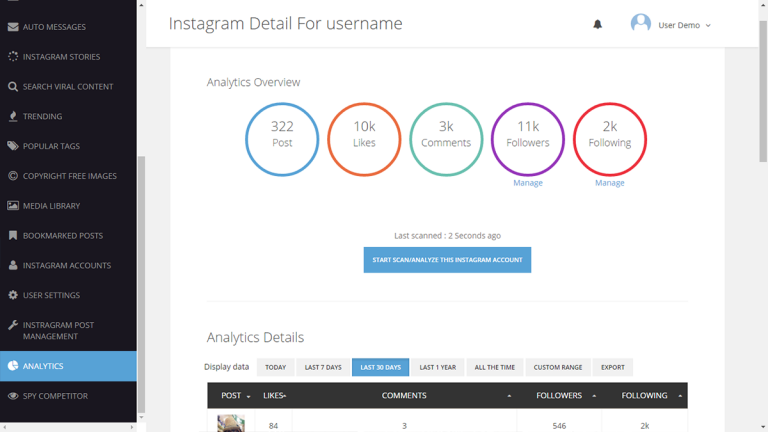Viewport: 768px width, 432px height.
Task: Select the Last 7 Days filter
Action: coord(323,367)
